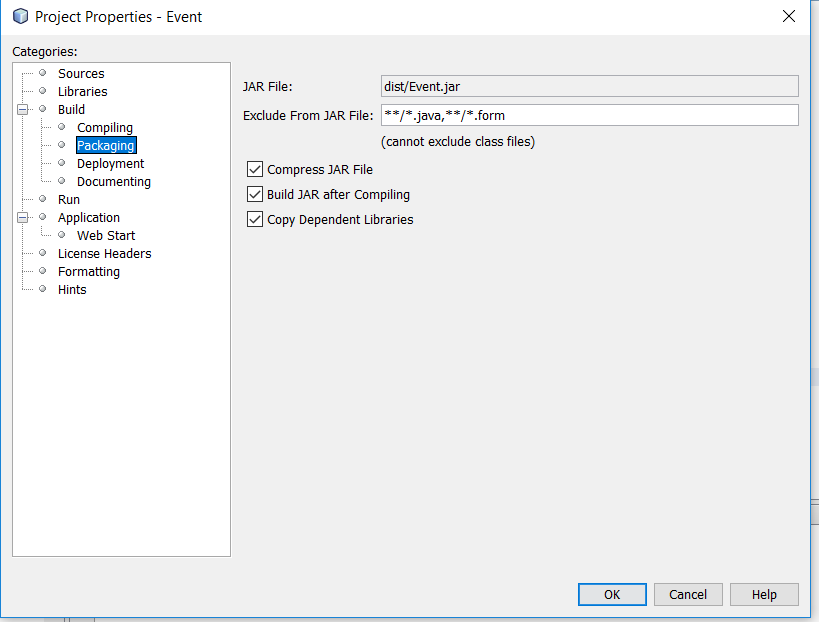Click the Exclude From JAR File field
This screenshot has width=819, height=622.
click(589, 115)
